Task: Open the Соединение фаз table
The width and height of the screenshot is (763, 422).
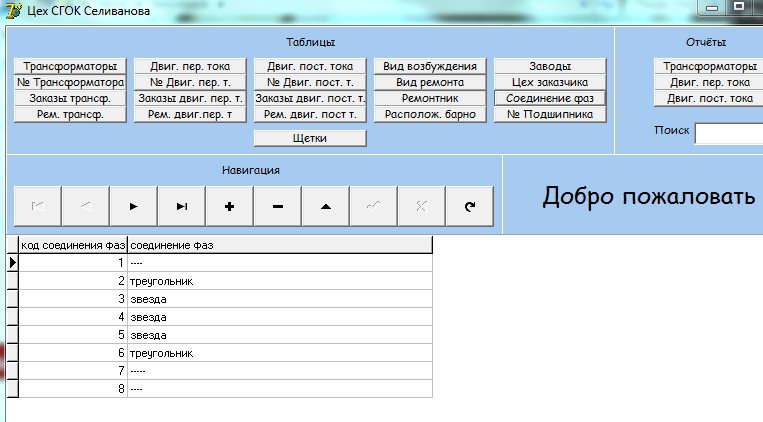Action: 550,98
